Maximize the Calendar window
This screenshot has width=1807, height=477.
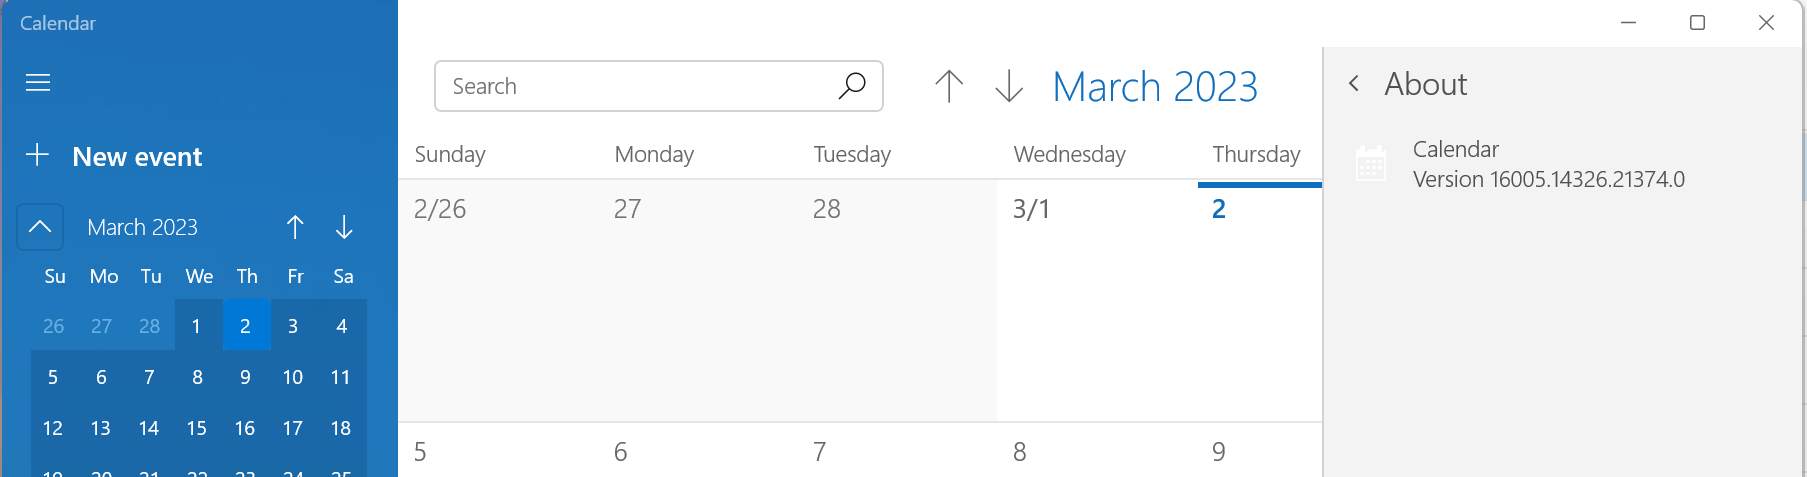point(1697,22)
